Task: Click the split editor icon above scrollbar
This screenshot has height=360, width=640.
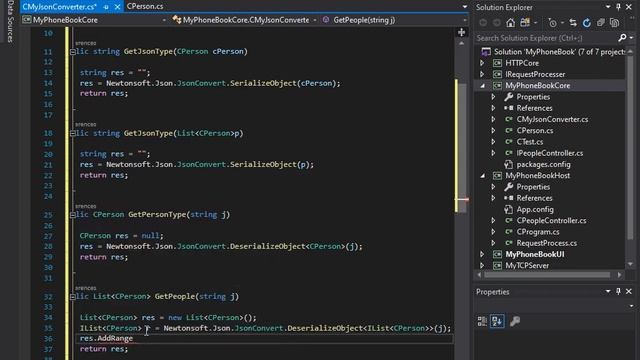Action: [x=461, y=32]
